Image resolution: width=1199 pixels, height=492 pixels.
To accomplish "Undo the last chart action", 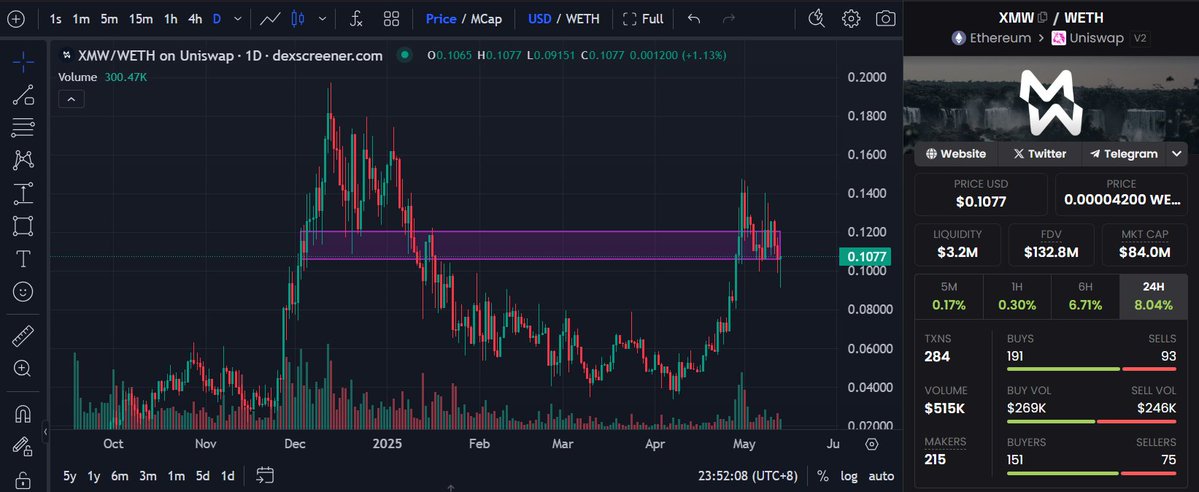I will tap(694, 19).
